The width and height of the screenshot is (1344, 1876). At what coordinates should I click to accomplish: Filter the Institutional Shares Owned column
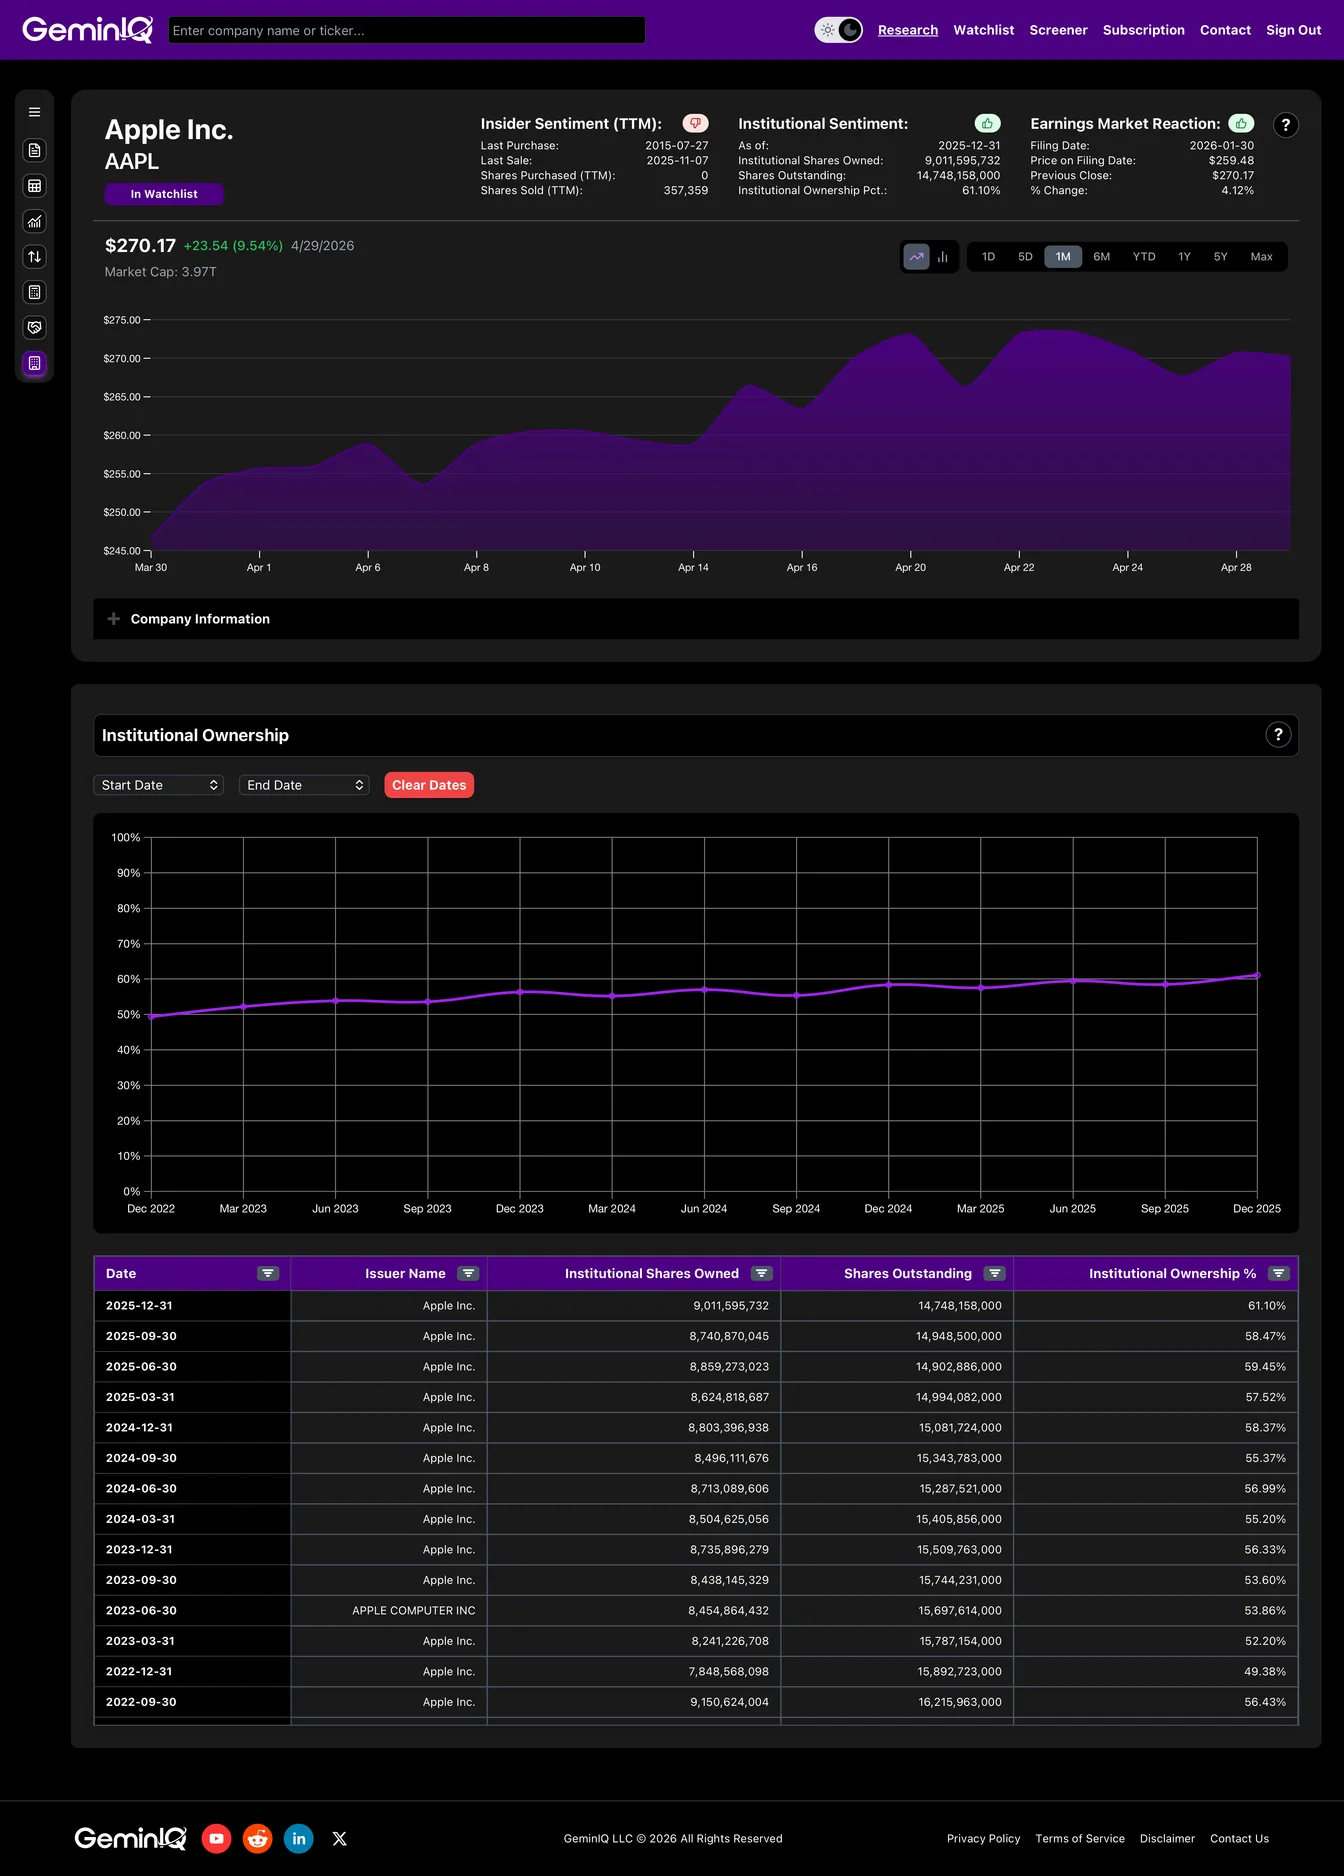point(762,1273)
